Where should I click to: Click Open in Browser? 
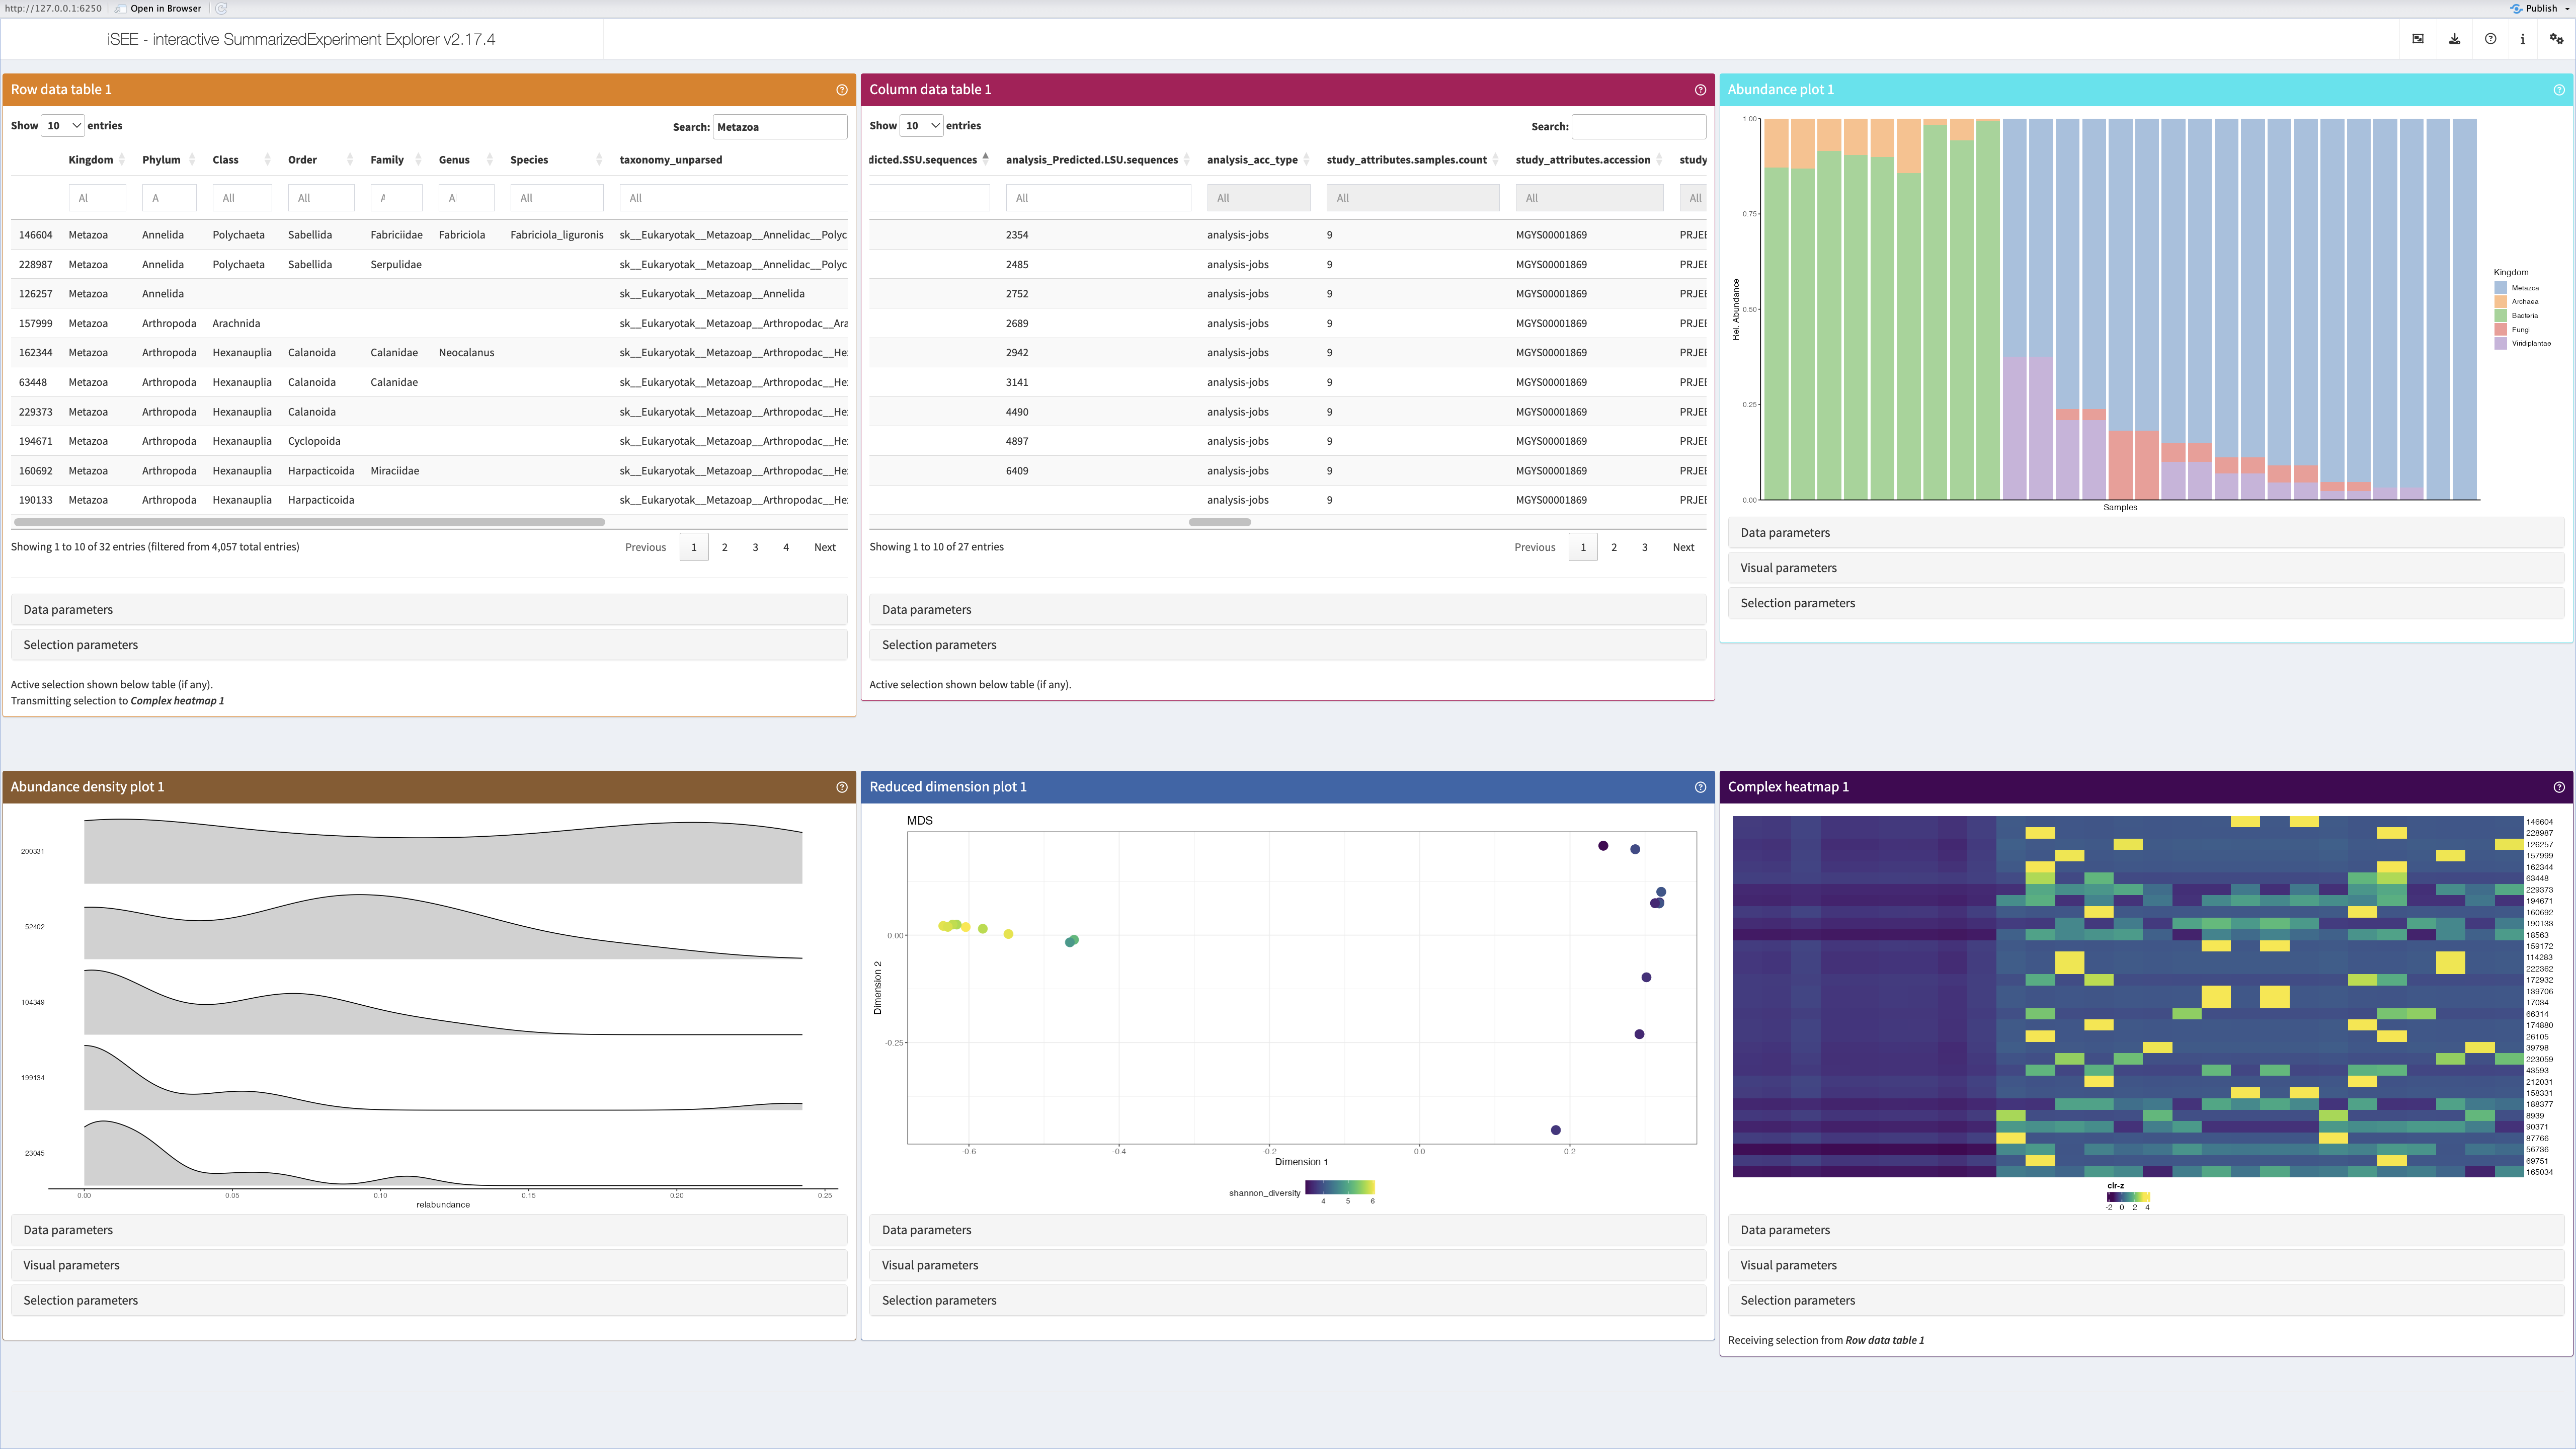(163, 8)
